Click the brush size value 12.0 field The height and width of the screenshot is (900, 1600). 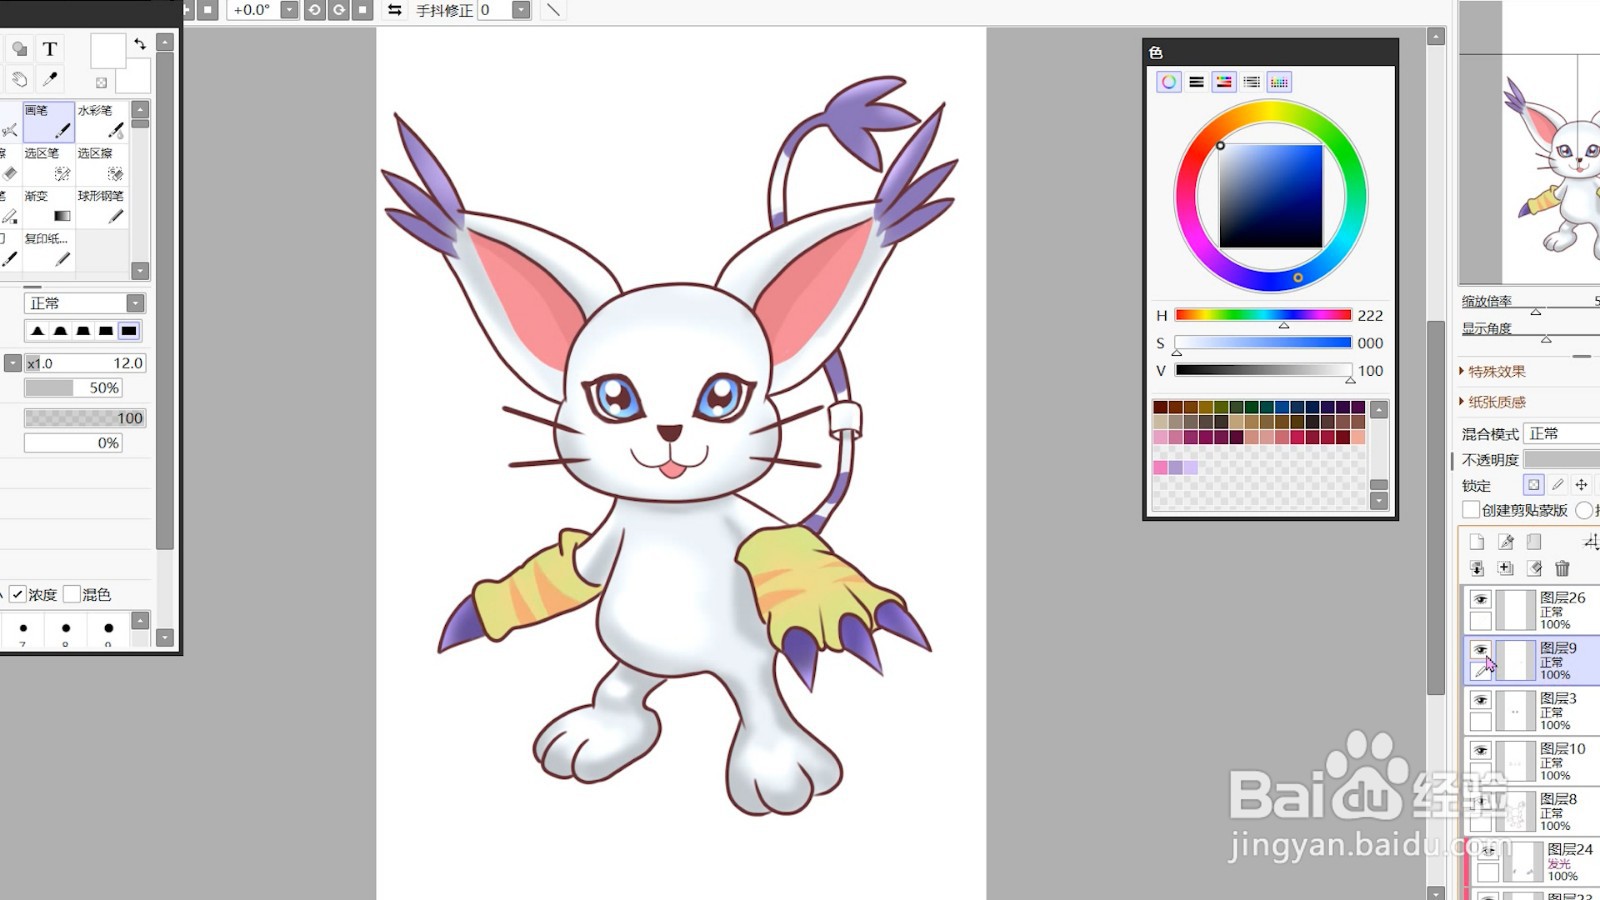(85, 363)
